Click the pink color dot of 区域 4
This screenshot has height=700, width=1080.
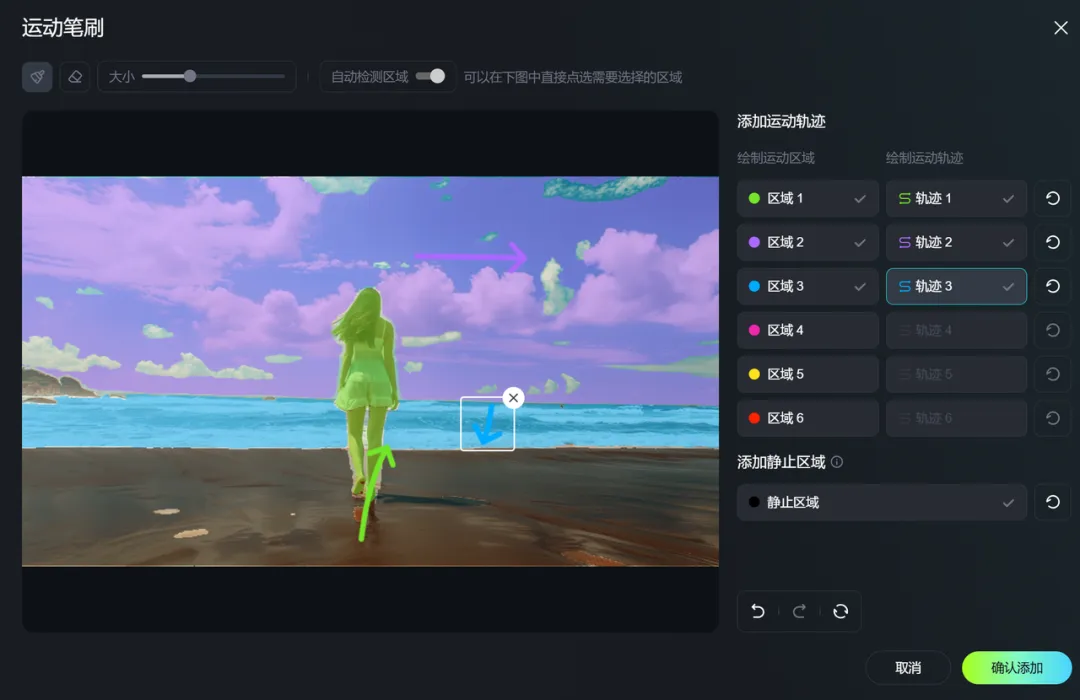754,330
